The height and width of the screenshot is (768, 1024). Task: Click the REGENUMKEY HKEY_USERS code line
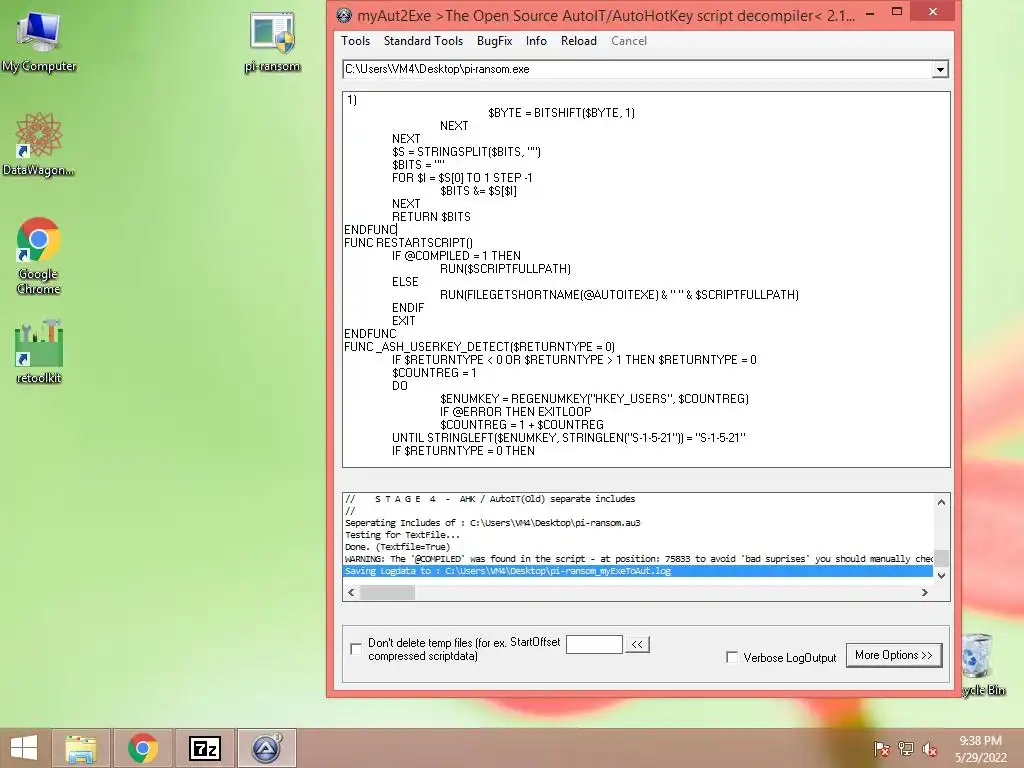594,399
